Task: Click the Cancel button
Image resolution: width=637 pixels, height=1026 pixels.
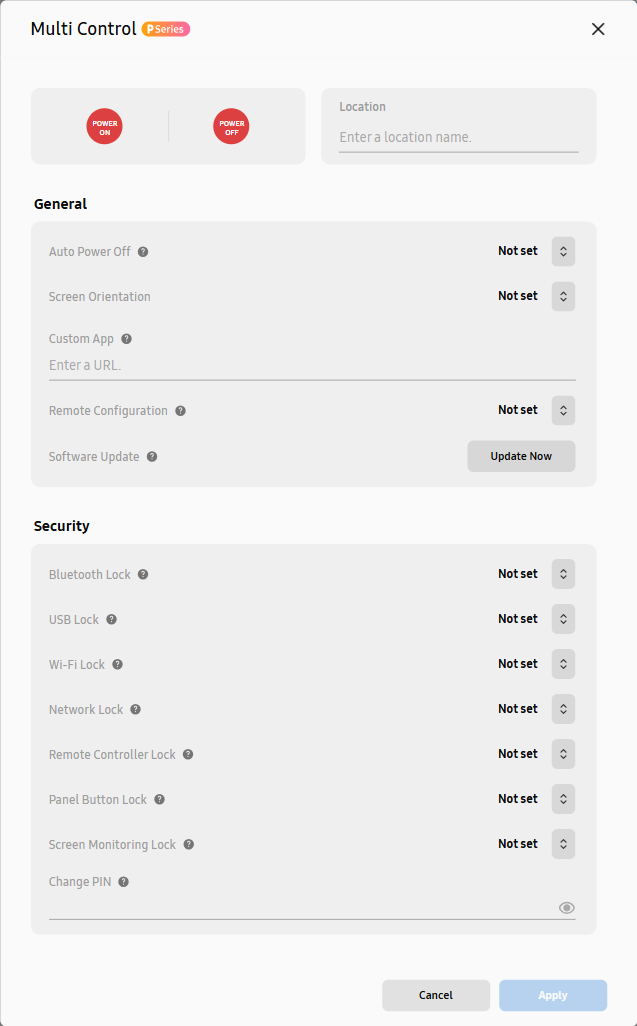Action: tap(436, 995)
